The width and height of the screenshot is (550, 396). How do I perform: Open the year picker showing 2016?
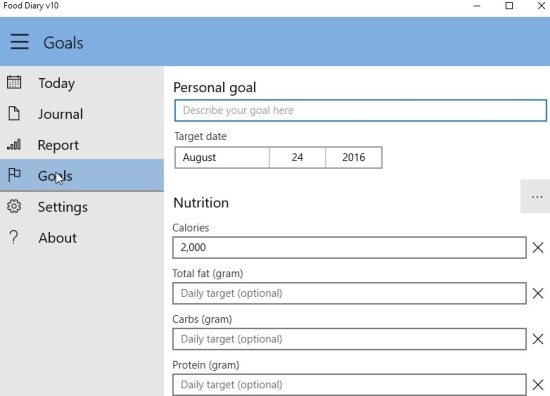tap(354, 157)
